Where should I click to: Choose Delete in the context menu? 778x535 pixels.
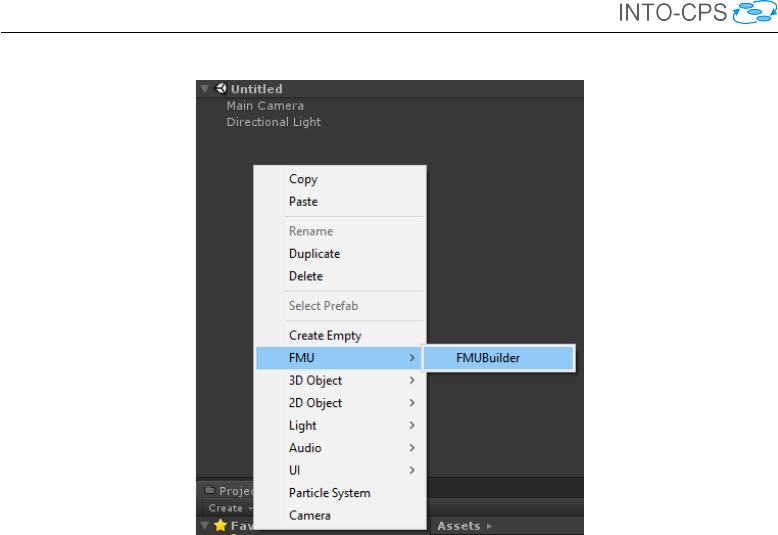click(x=306, y=276)
